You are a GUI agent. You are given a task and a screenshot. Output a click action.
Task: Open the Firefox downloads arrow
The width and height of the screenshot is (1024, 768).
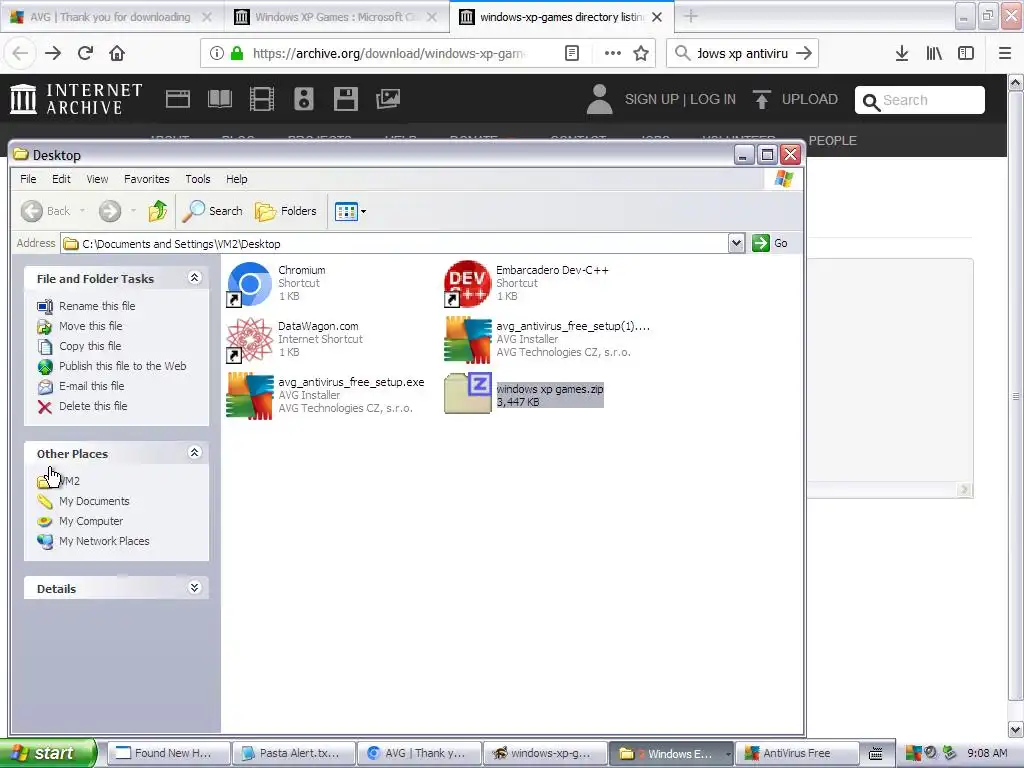[902, 54]
